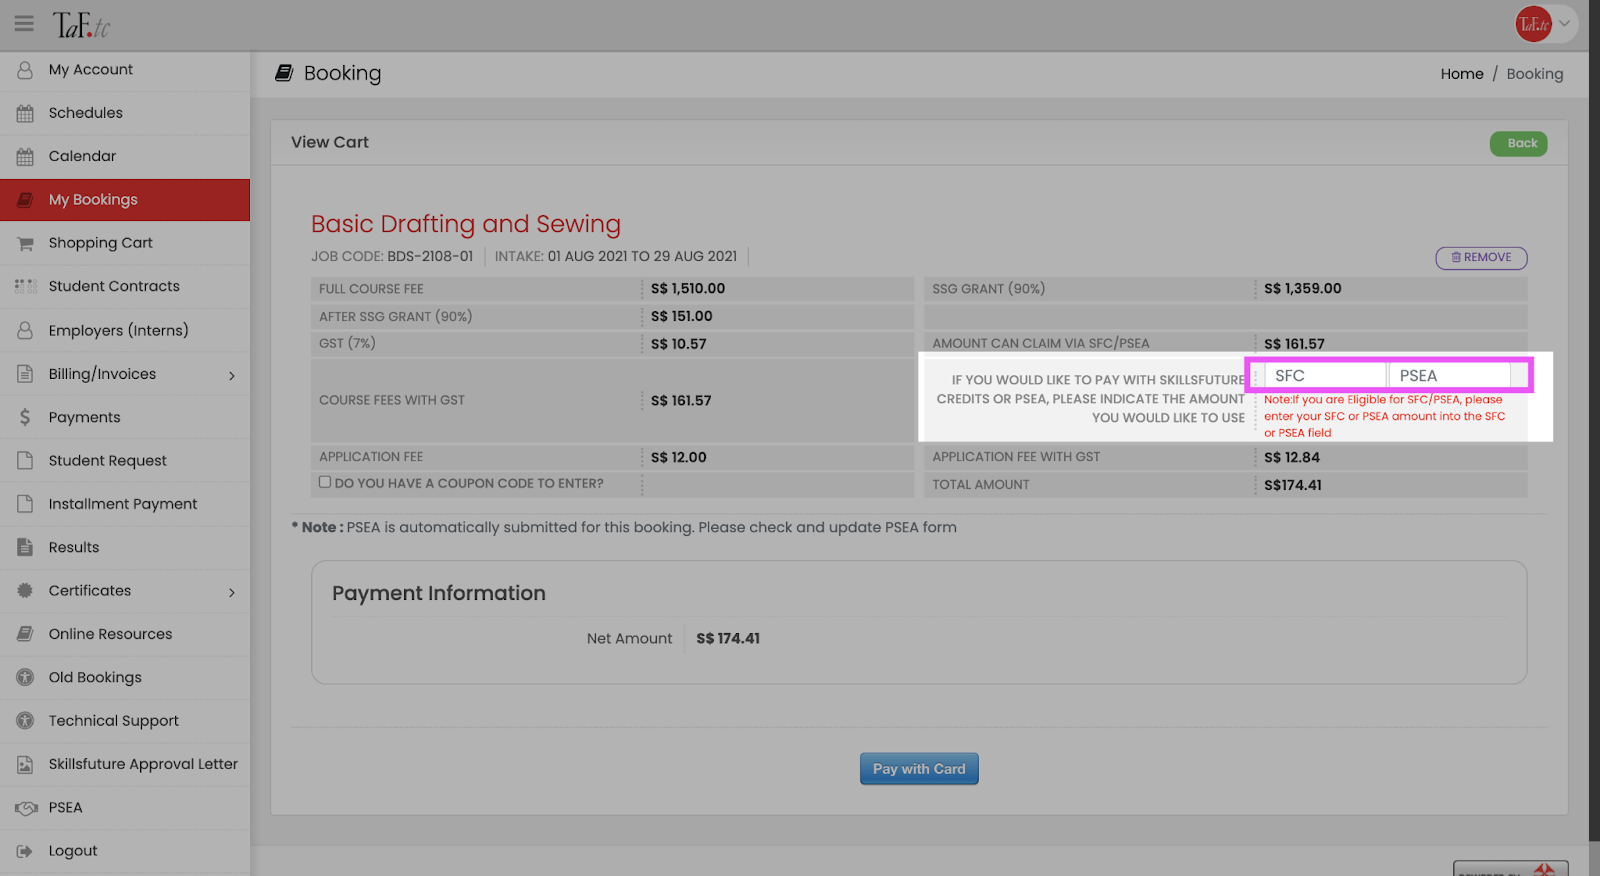Screen dimensions: 1600x876
Task: Open the dropdown arrow beside the avatar
Action: click(x=1565, y=24)
